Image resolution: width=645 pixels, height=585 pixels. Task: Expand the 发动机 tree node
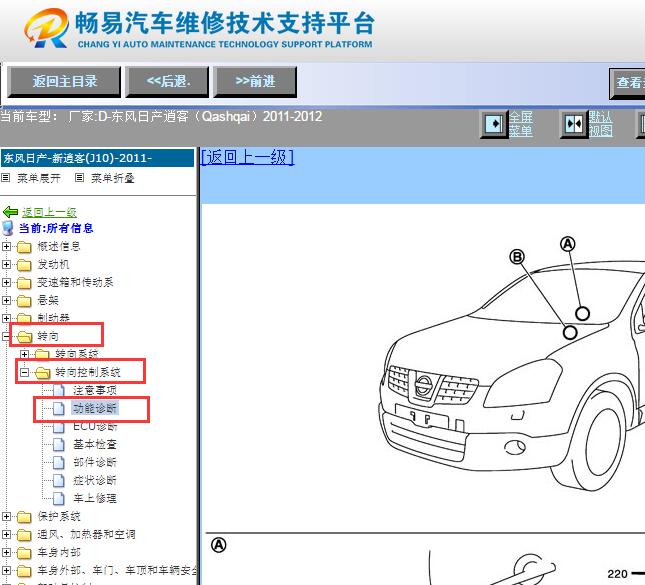point(6,265)
